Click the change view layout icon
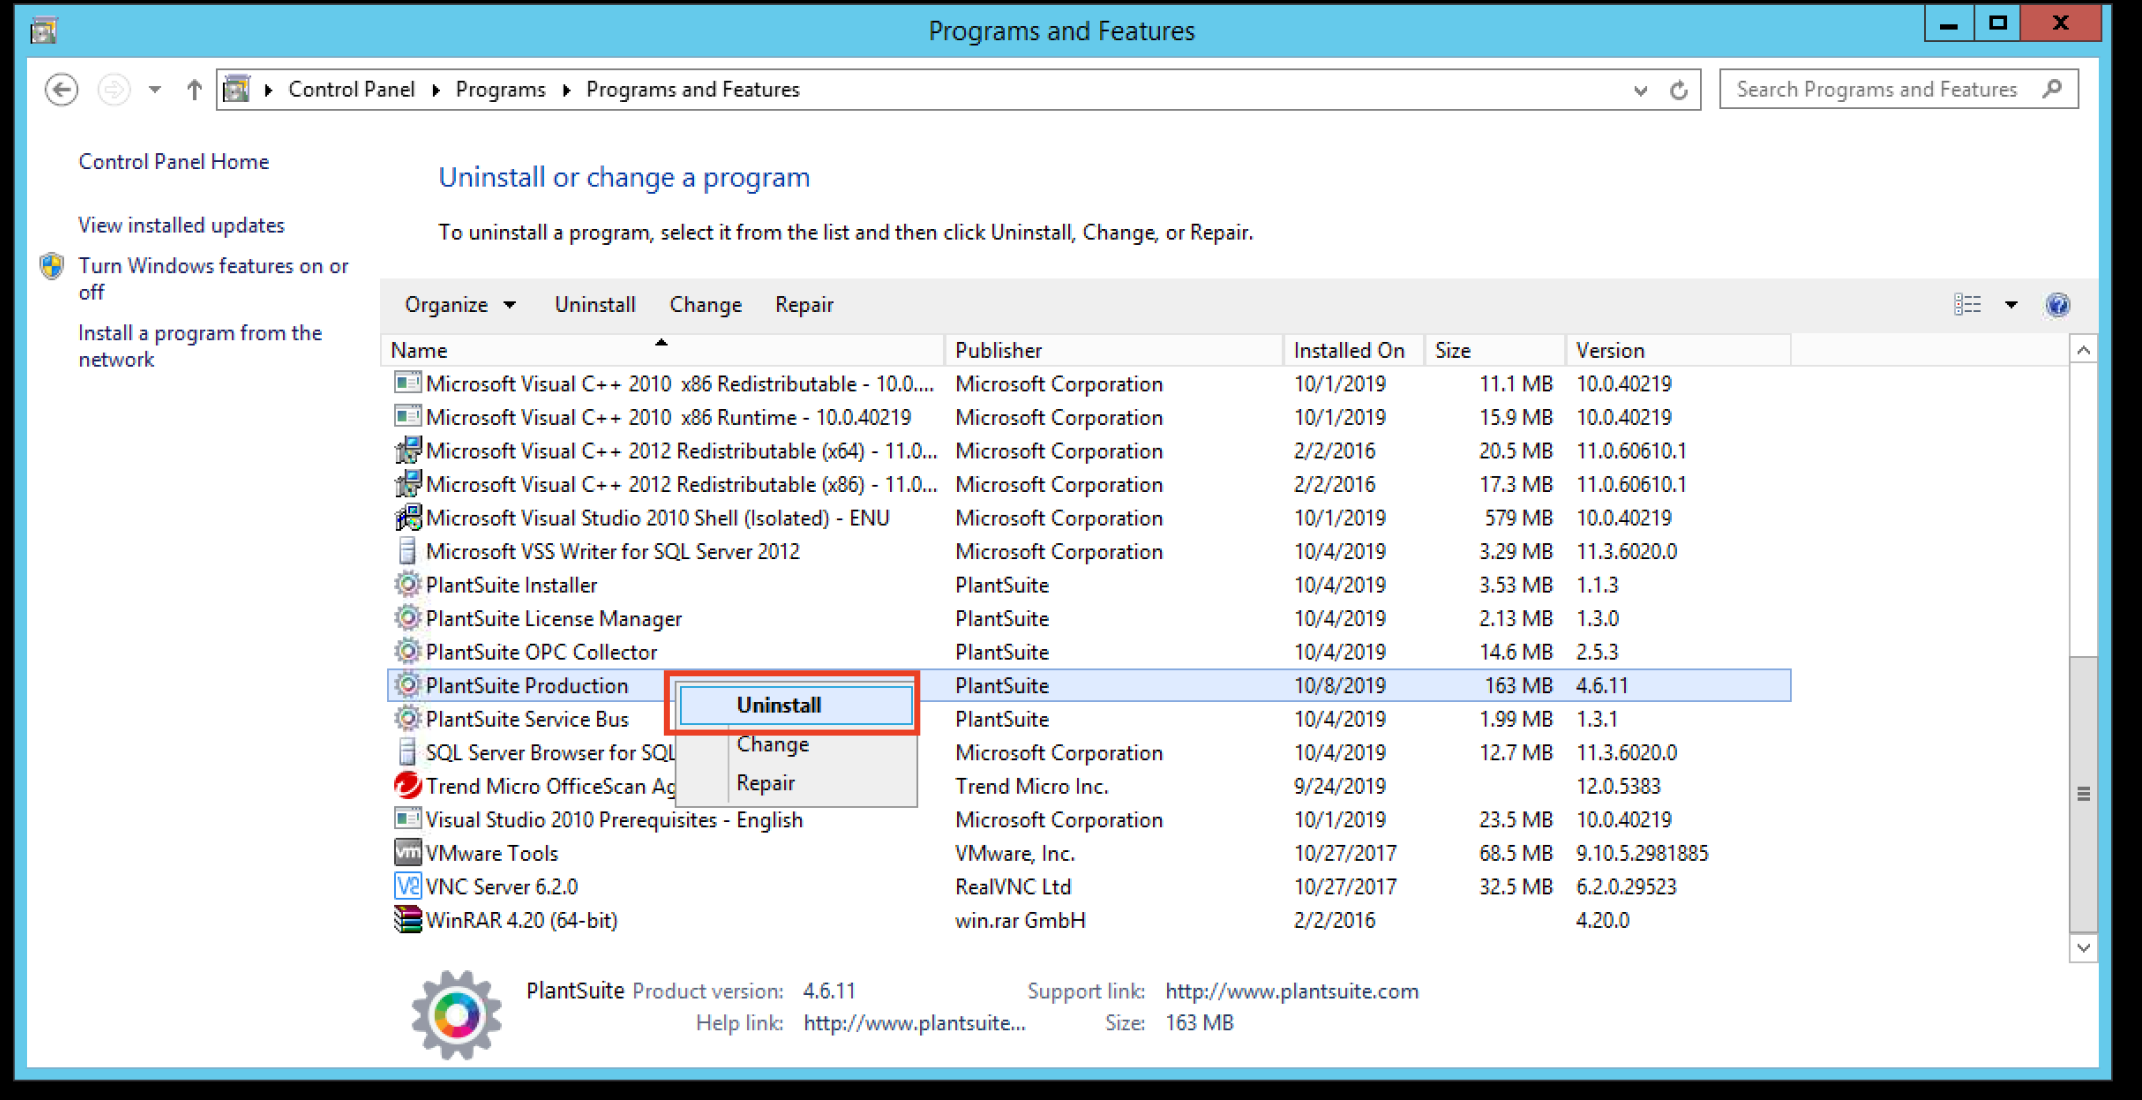Image resolution: width=2142 pixels, height=1100 pixels. tap(1967, 304)
